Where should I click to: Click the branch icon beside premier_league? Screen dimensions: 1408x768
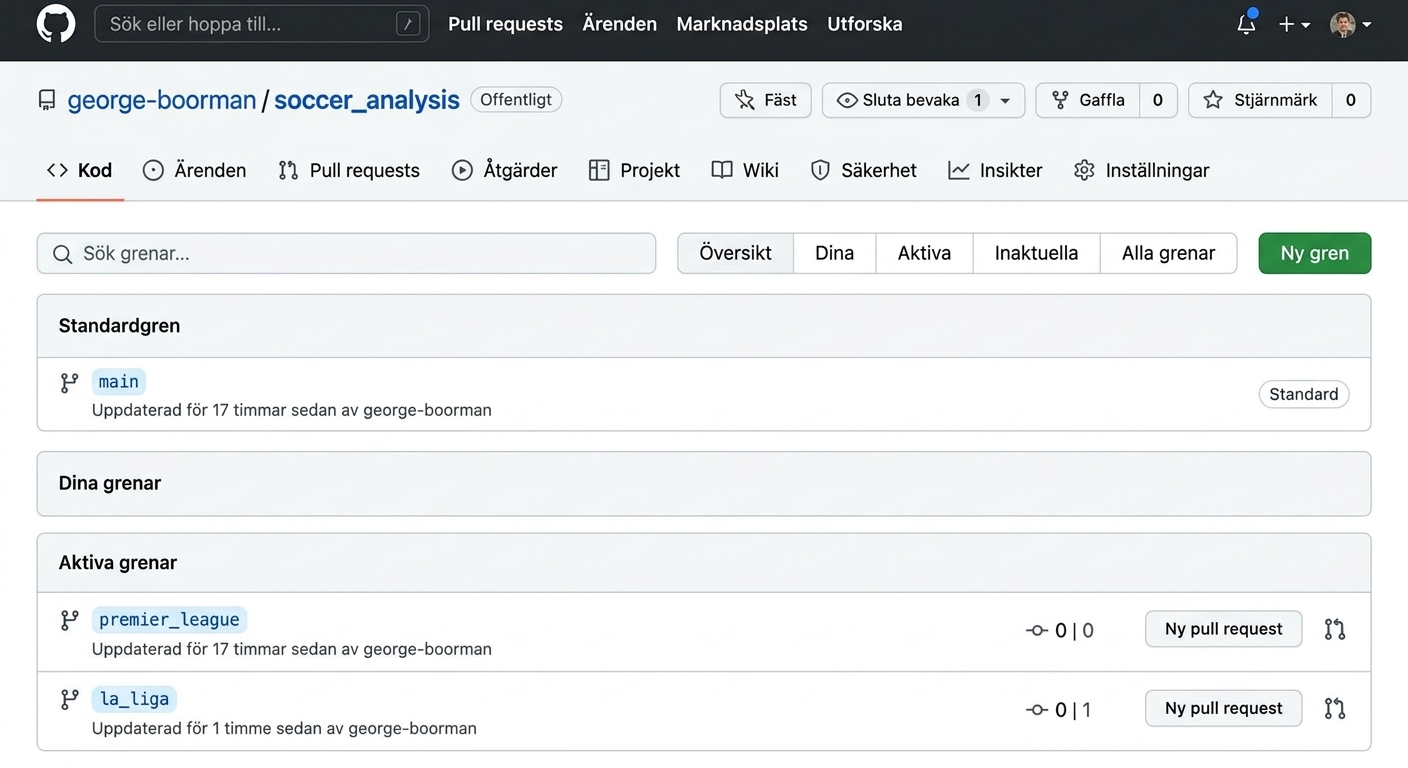click(69, 620)
